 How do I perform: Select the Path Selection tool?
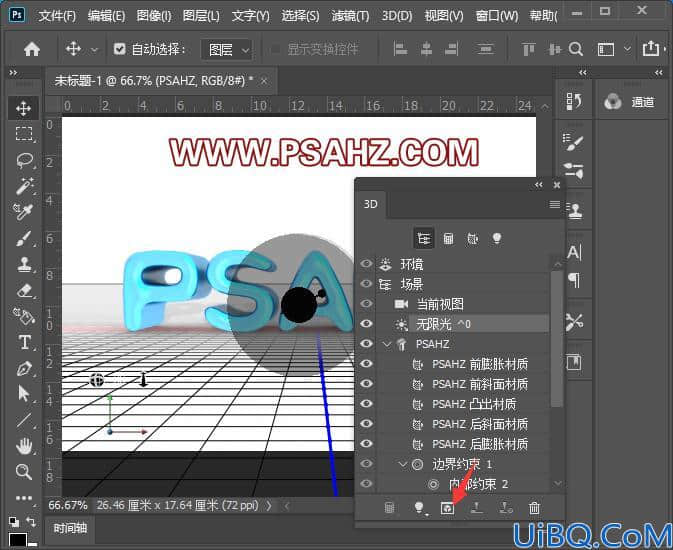24,394
